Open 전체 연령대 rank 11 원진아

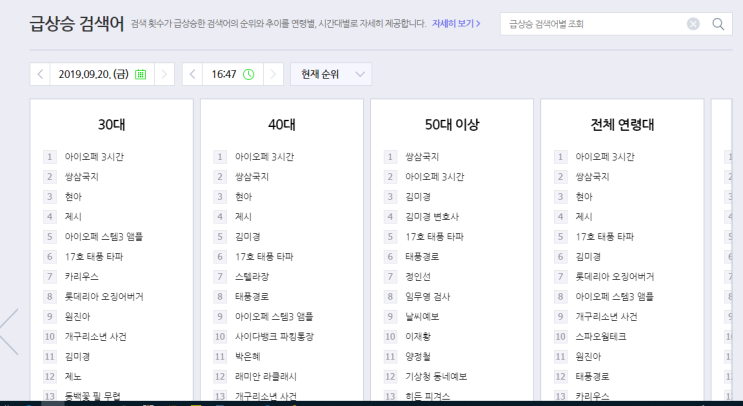coord(588,356)
